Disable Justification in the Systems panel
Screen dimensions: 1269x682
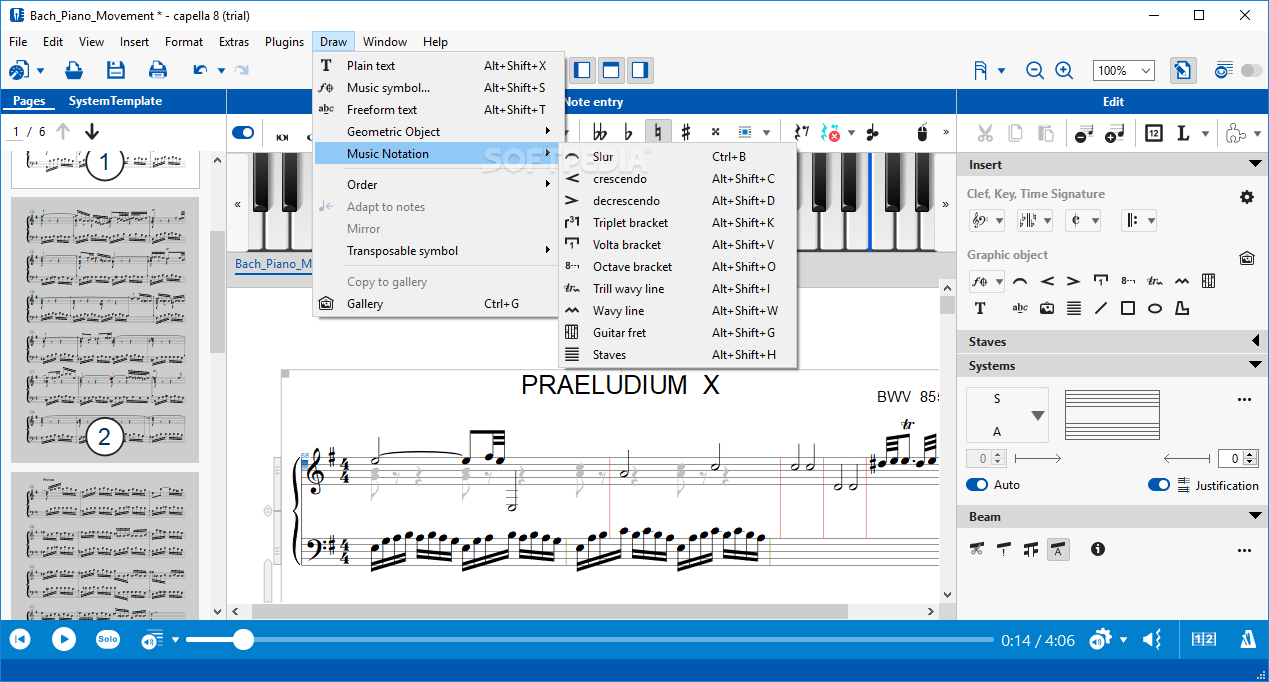(1158, 484)
